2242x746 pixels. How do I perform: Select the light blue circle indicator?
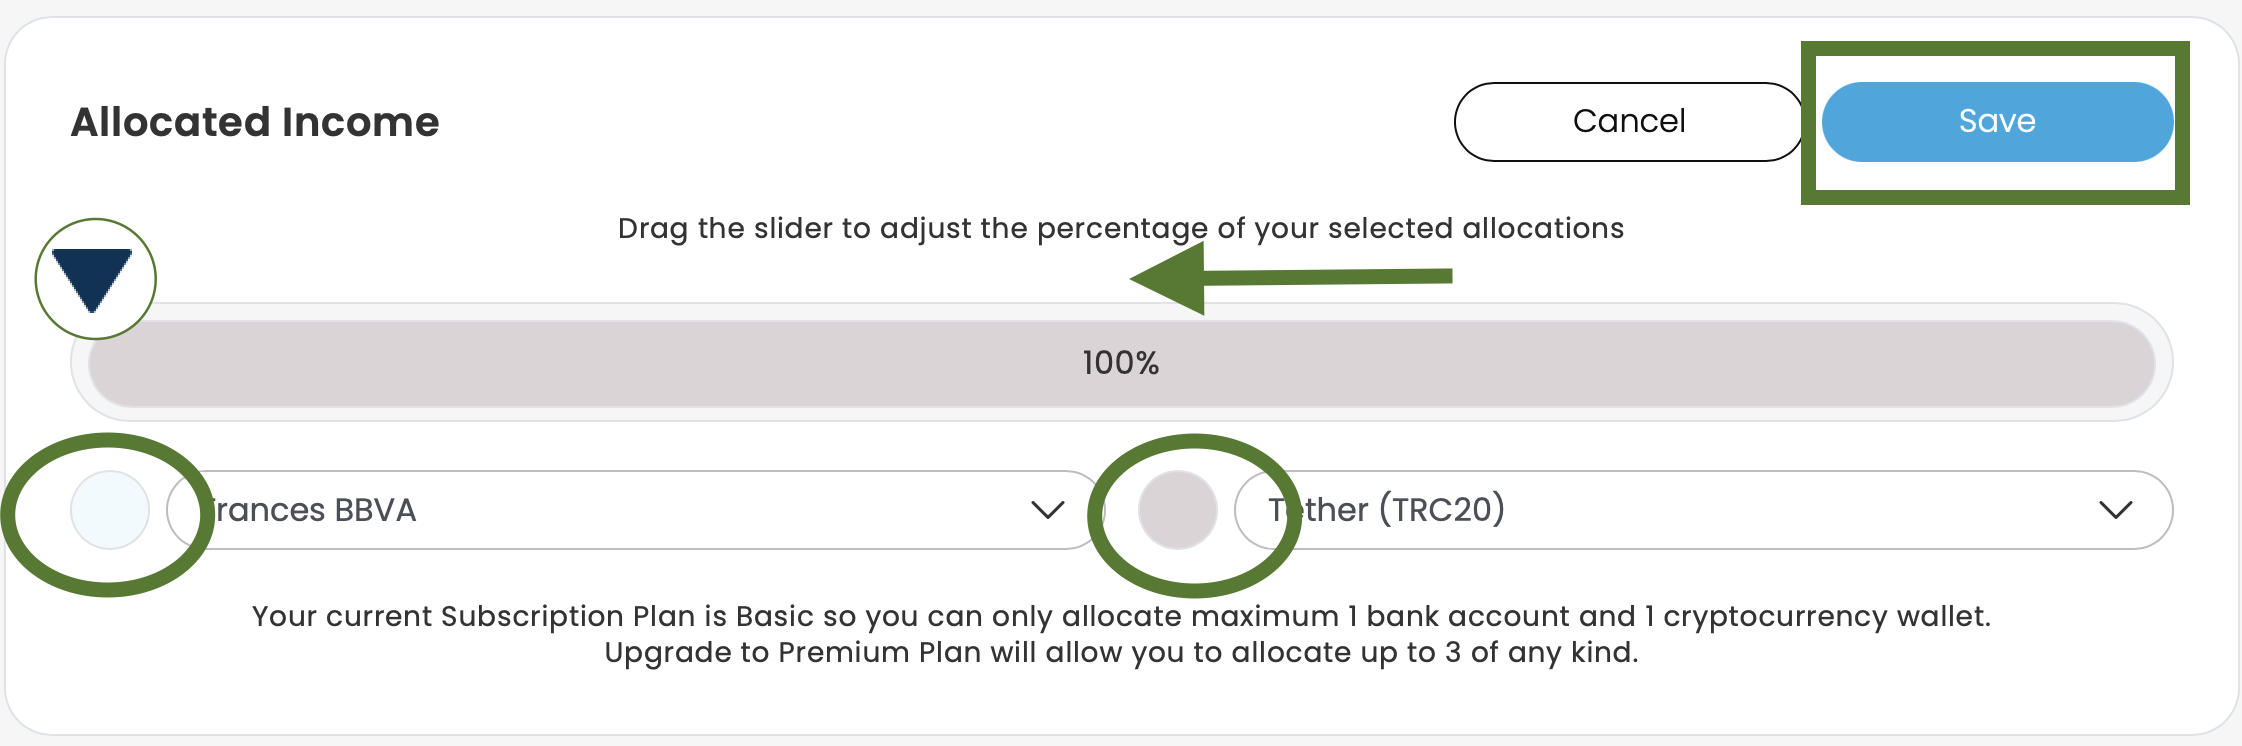pos(110,510)
